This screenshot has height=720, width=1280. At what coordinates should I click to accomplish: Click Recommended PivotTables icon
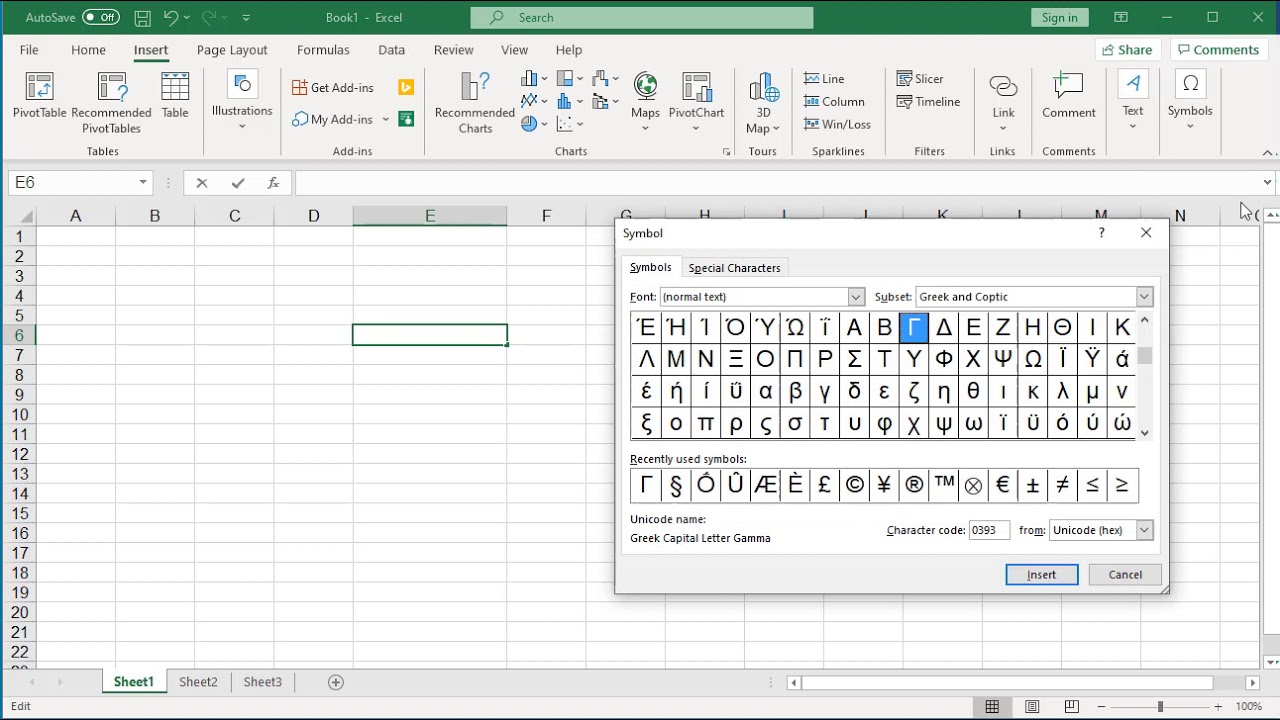pos(111,102)
